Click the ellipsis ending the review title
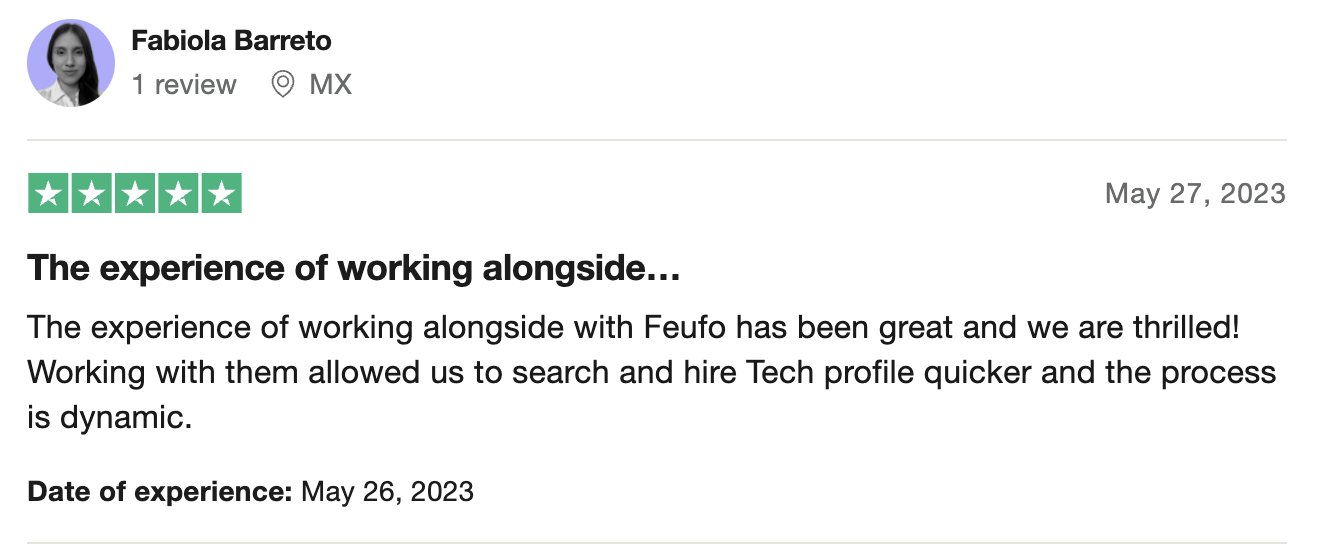Screen dimensions: 1318x544 click(x=666, y=270)
